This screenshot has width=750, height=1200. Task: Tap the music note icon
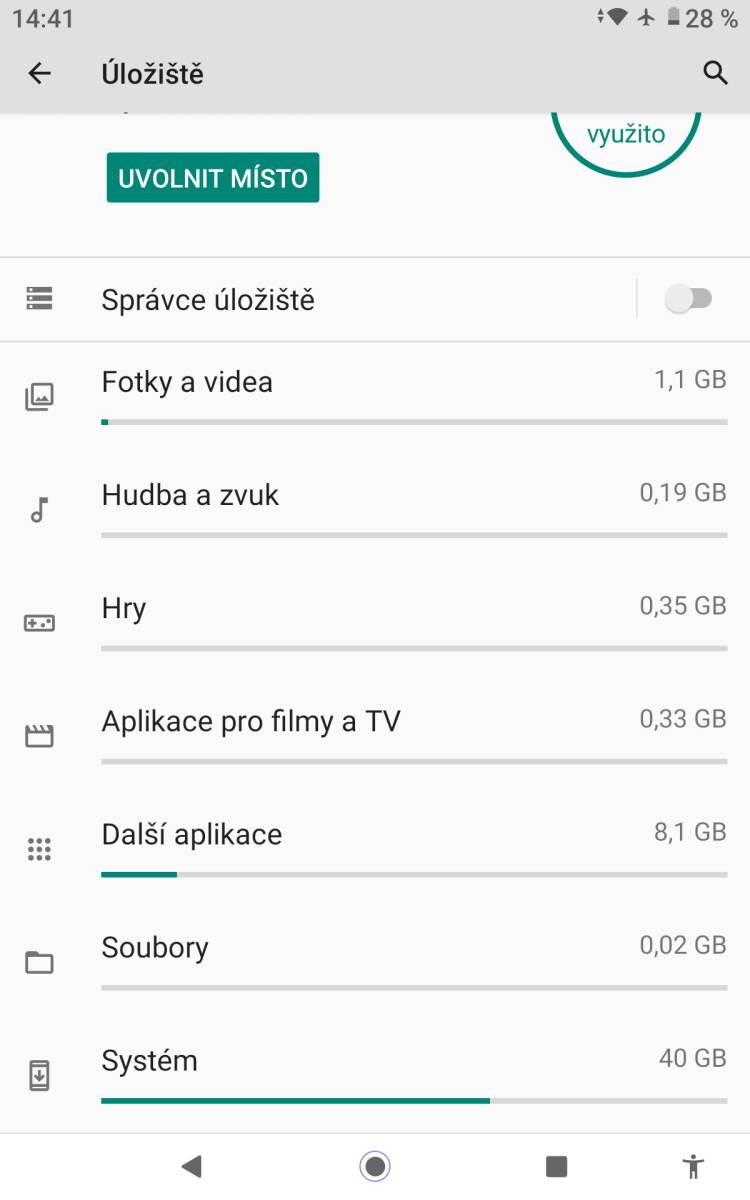(39, 510)
